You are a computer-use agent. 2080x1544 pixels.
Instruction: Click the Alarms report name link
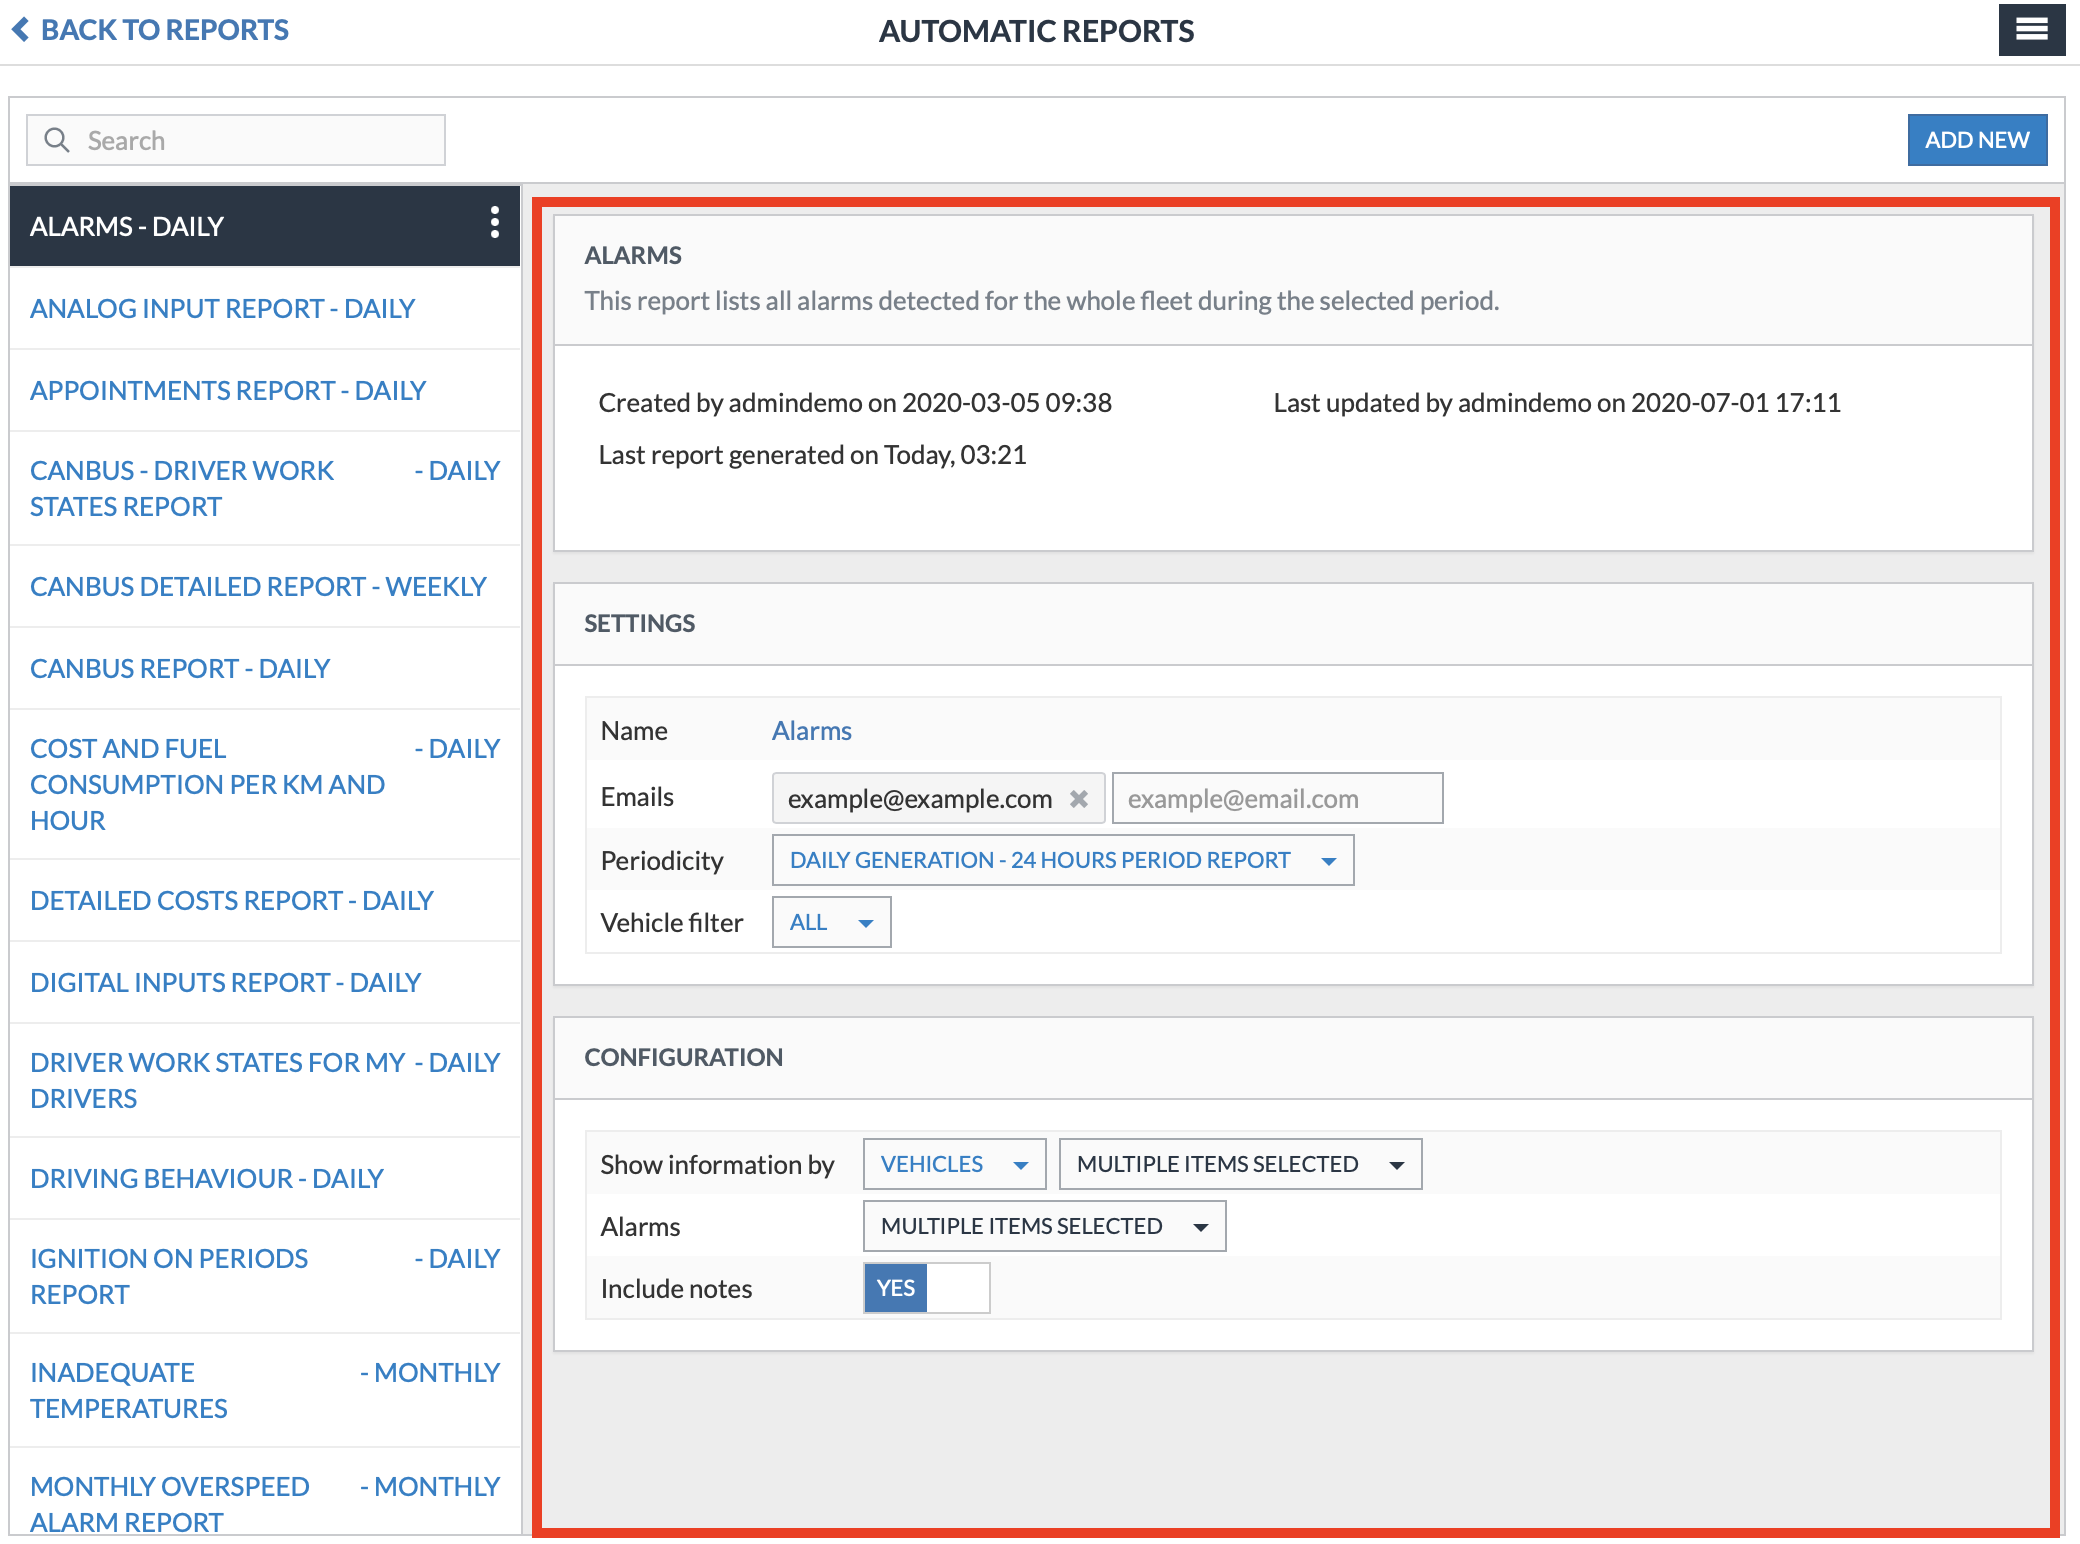[811, 731]
